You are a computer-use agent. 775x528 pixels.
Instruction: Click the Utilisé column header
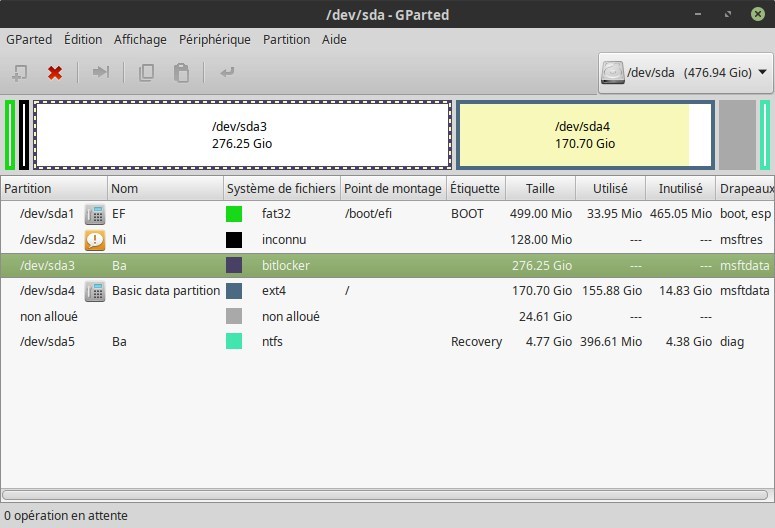coord(610,188)
